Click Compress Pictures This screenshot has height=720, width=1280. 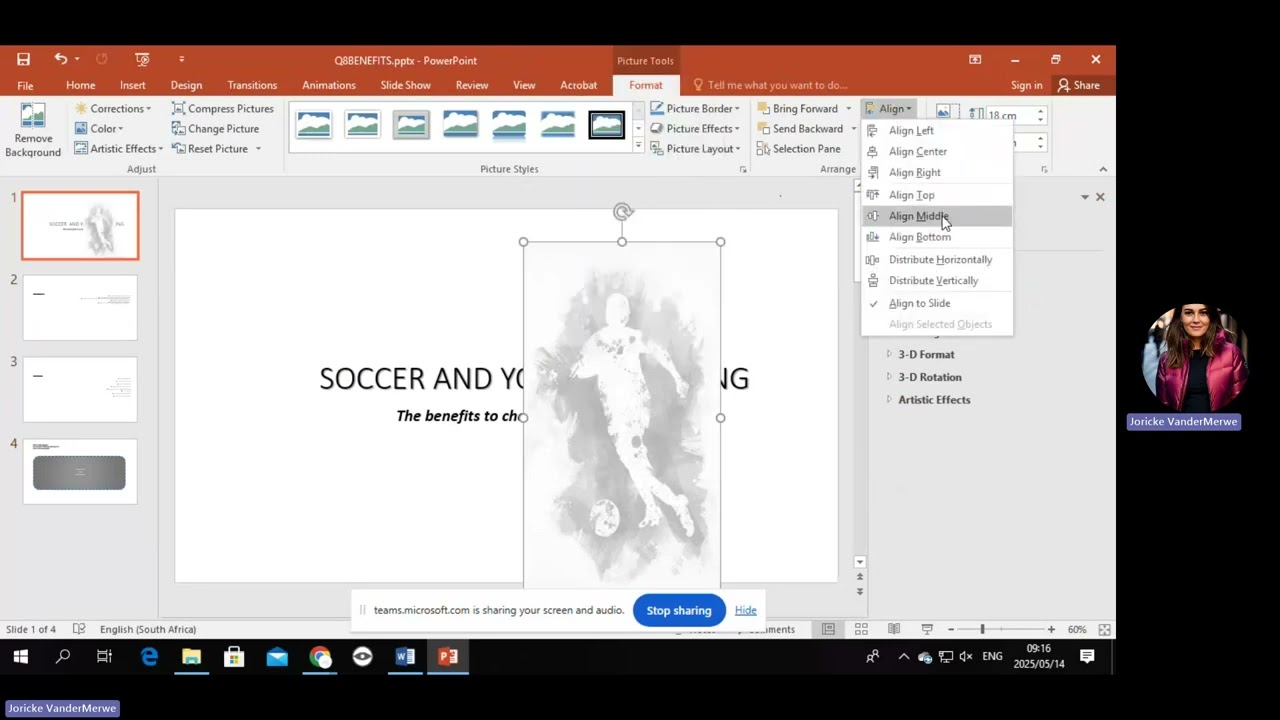tap(222, 108)
